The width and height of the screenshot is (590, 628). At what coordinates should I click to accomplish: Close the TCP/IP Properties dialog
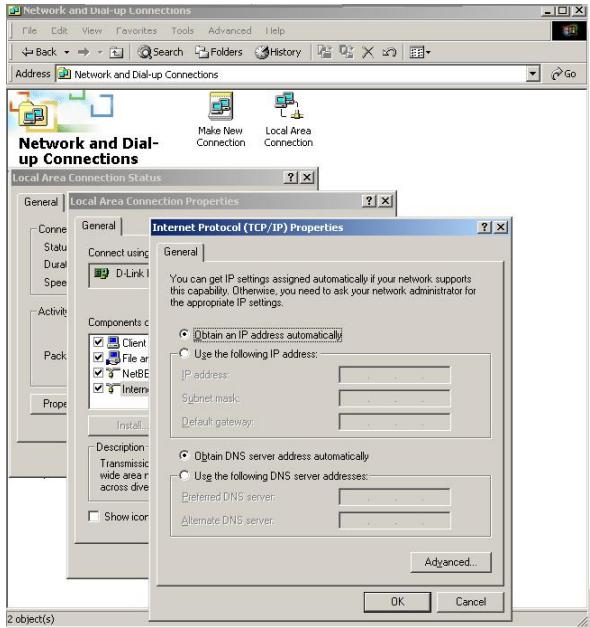pos(501,227)
